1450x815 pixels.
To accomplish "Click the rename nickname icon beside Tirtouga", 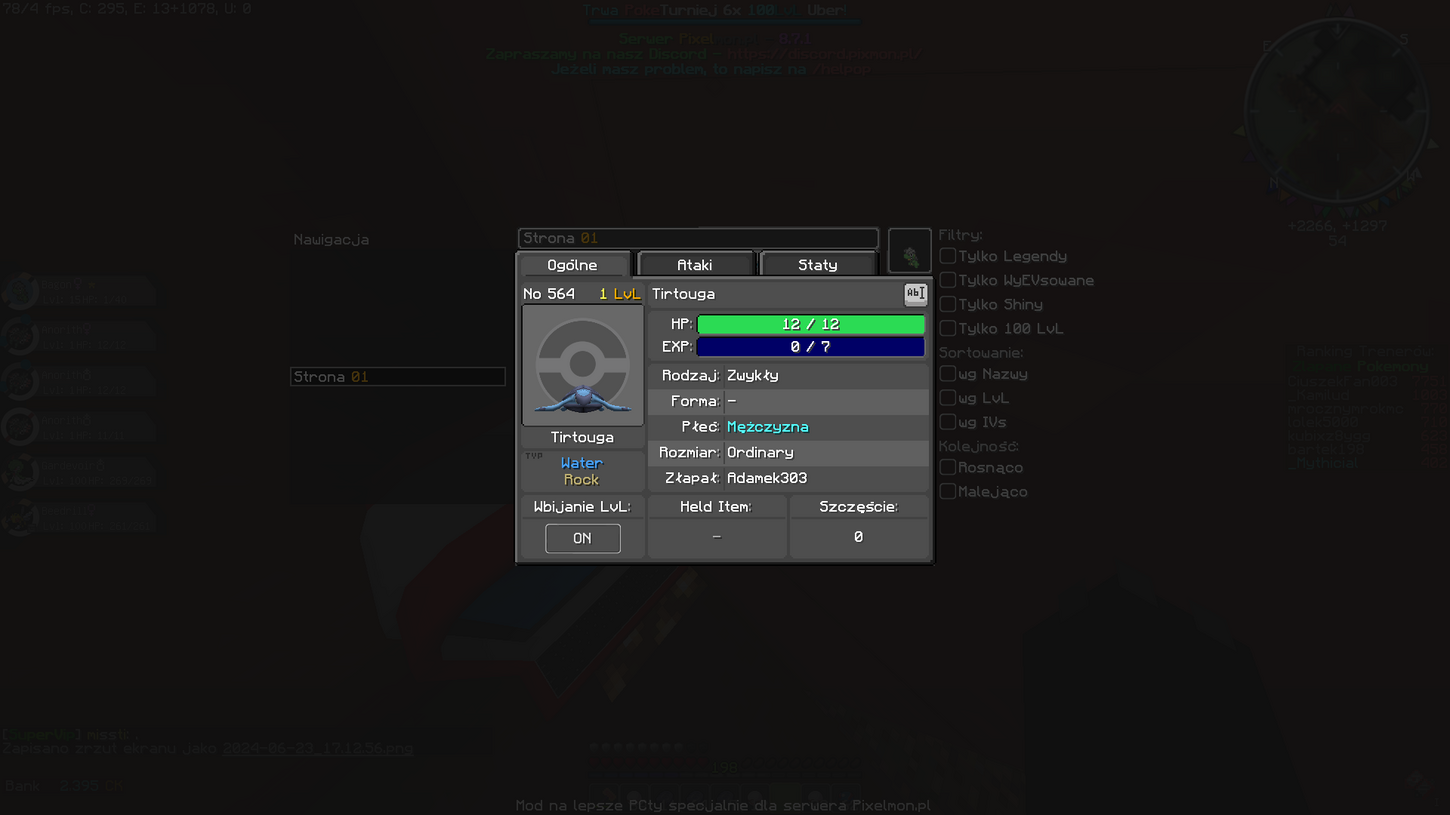I will (915, 294).
